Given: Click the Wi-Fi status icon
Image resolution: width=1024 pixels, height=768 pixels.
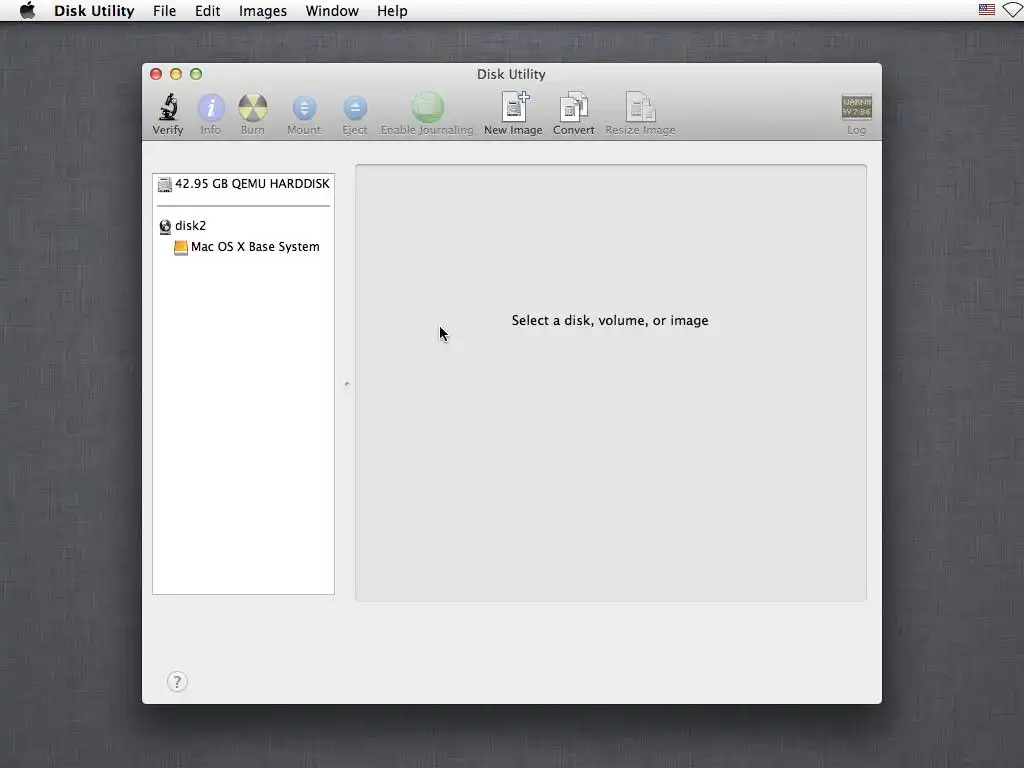Looking at the screenshot, I should coord(1014,10).
